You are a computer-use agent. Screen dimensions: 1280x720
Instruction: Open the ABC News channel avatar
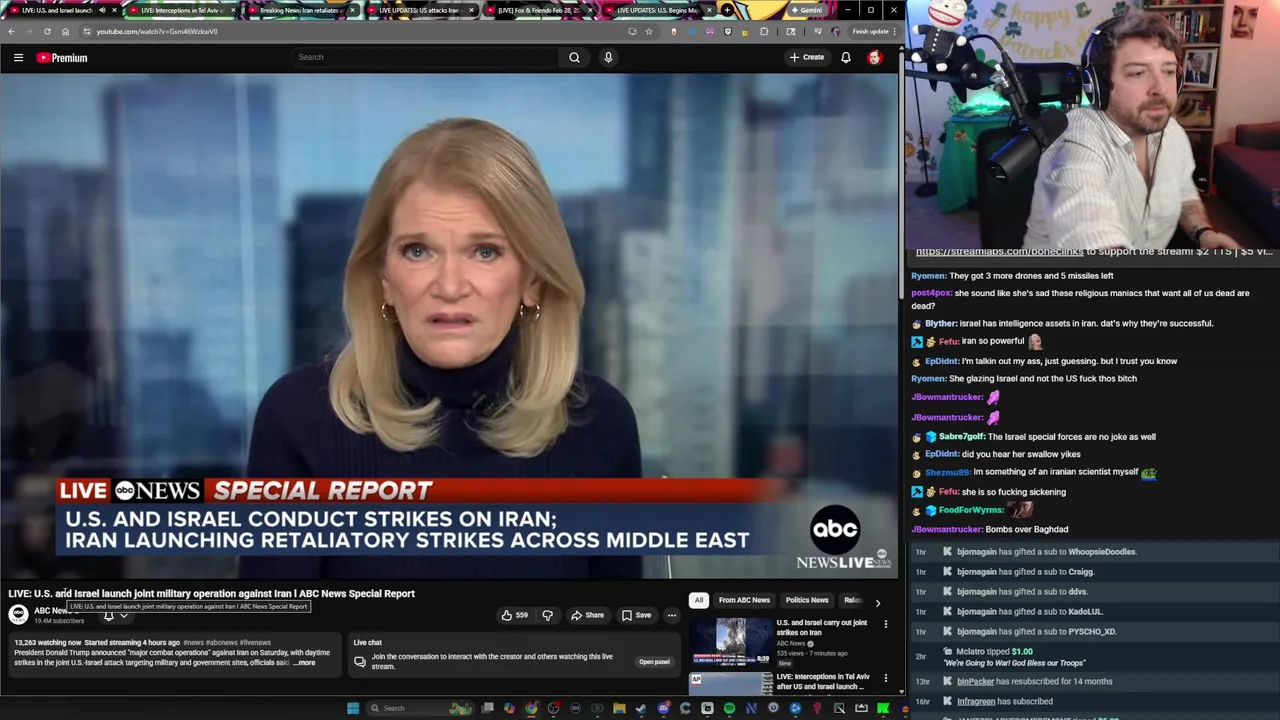pos(18,614)
